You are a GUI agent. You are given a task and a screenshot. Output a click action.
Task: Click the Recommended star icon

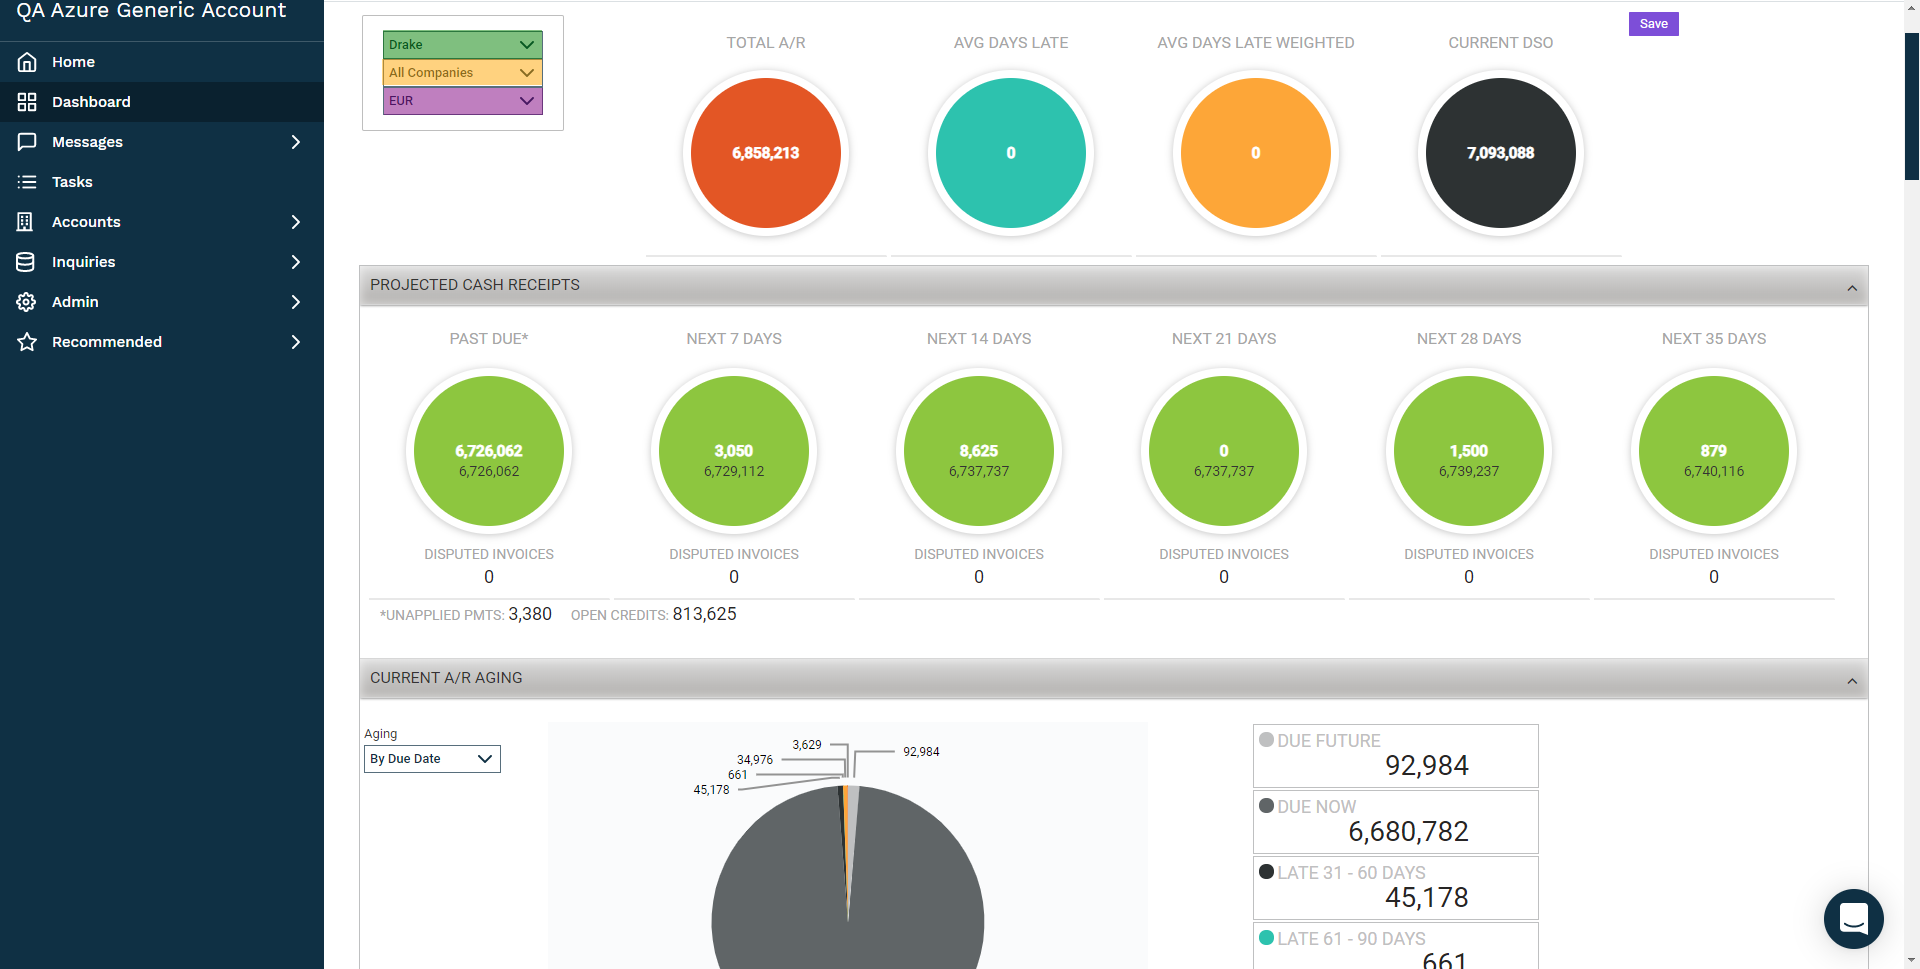coord(27,342)
